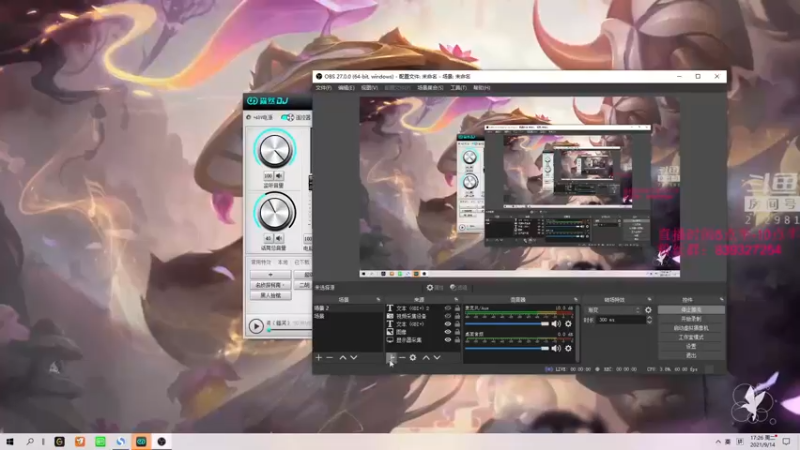This screenshot has width=800, height=450.
Task: Open teal DJ app icon on taskbar
Action: 141,441
